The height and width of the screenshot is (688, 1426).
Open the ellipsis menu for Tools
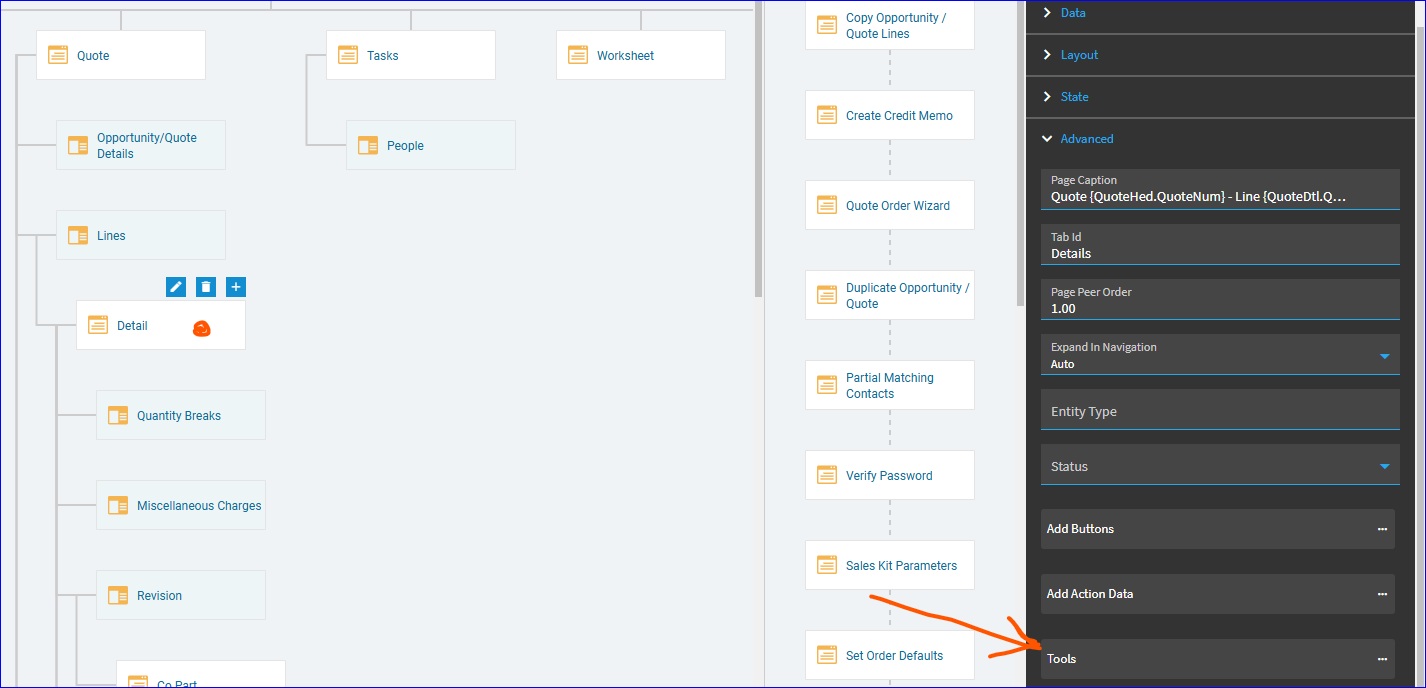[x=1382, y=659]
